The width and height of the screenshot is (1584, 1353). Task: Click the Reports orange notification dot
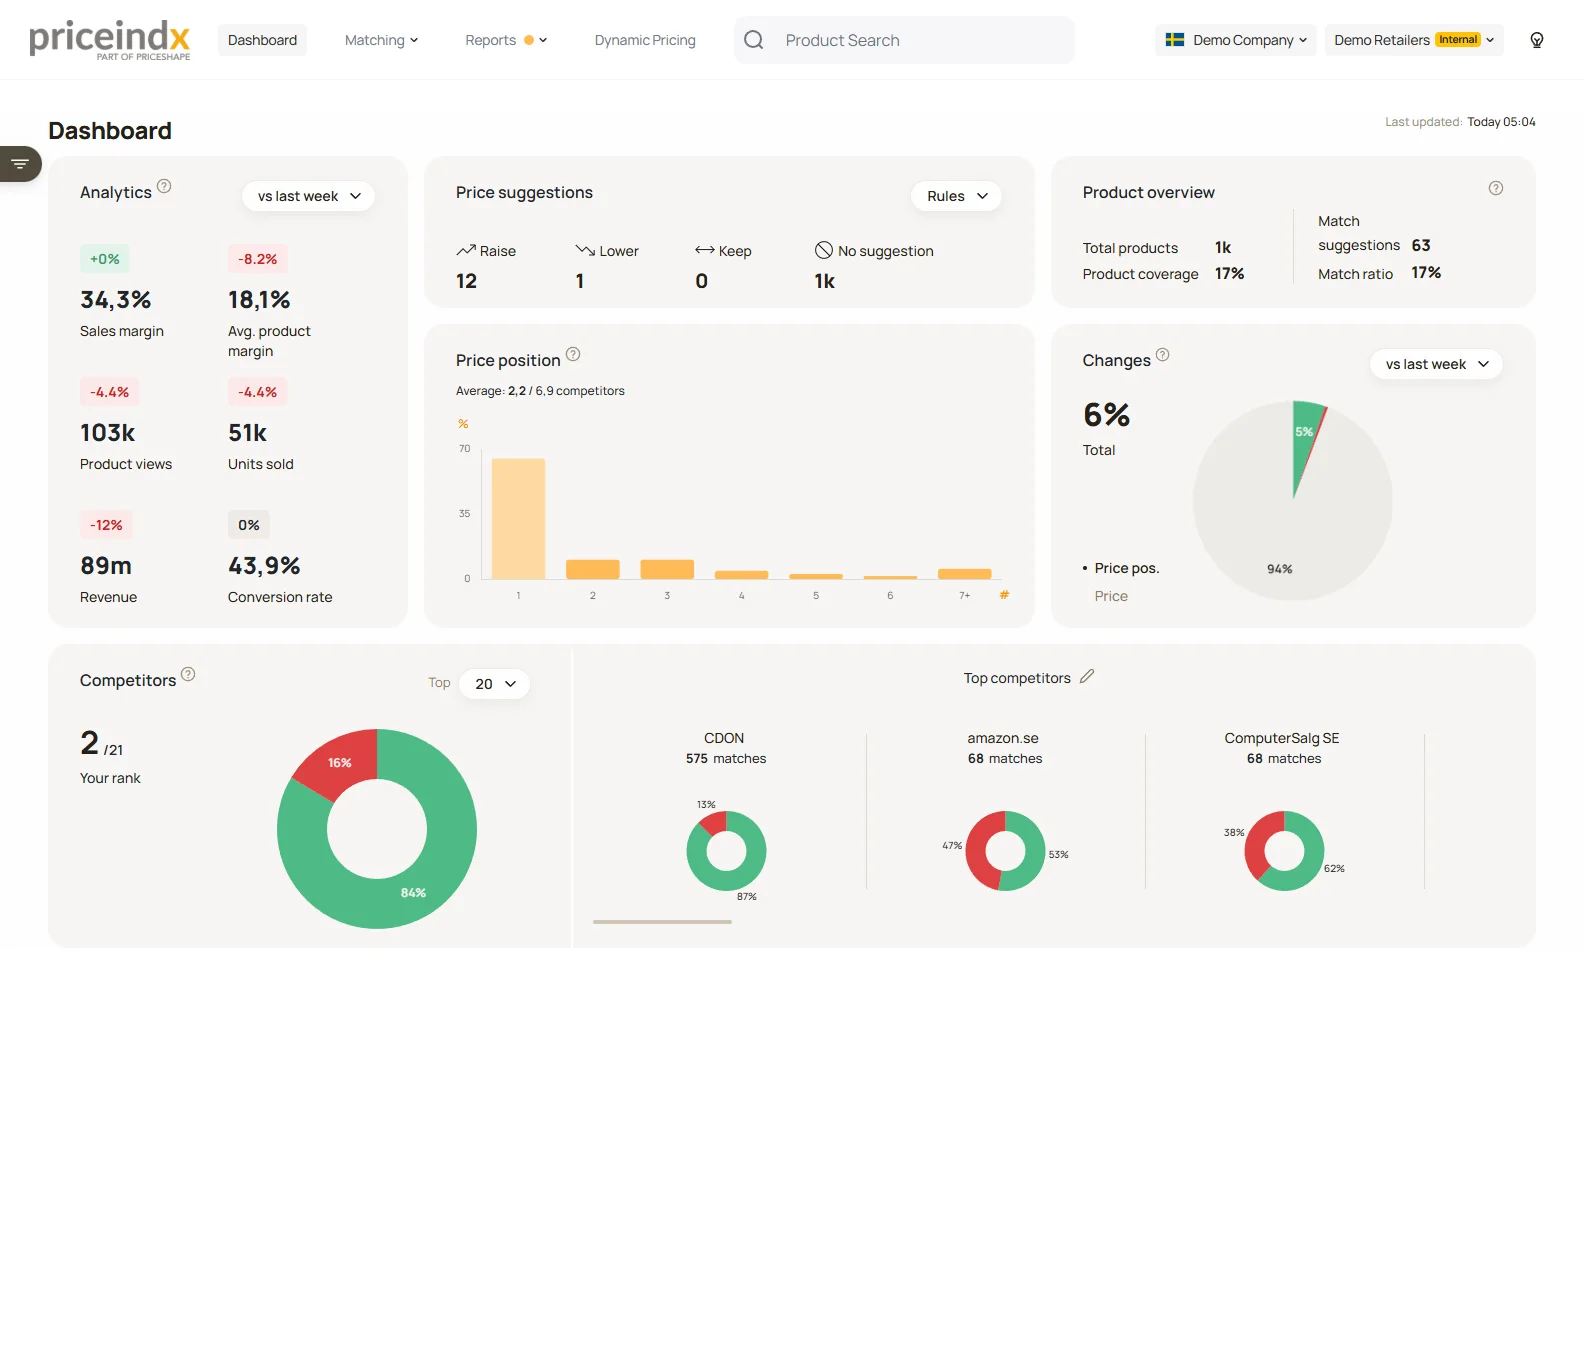click(529, 40)
